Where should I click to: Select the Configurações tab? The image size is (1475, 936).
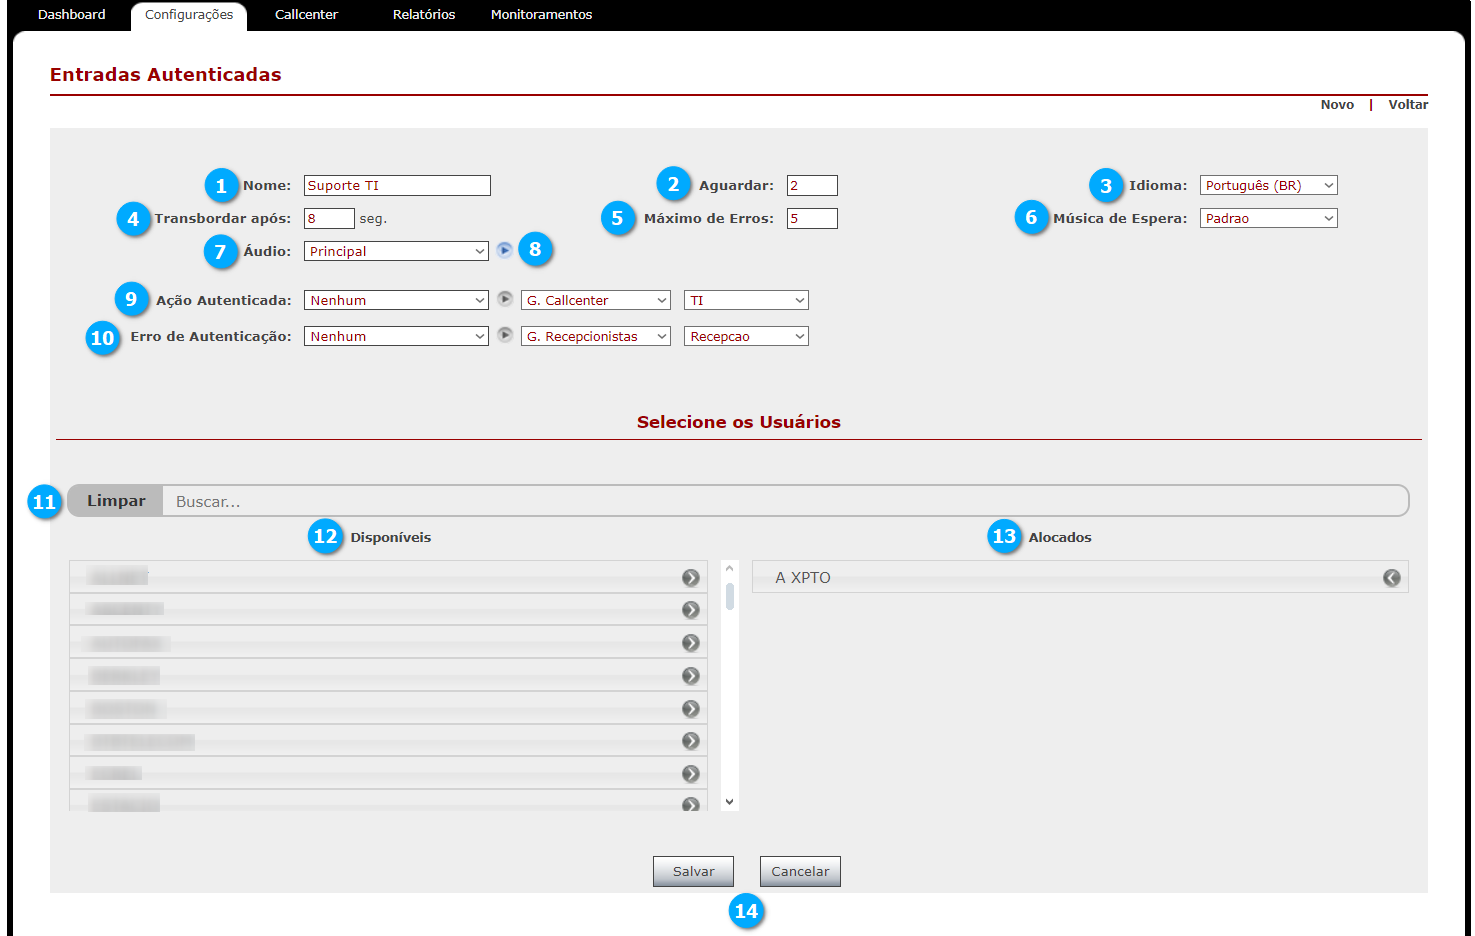tap(189, 16)
